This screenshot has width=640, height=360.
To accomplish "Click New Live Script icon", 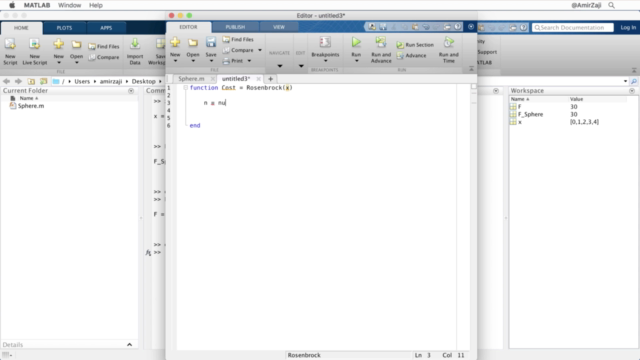I will point(35,44).
